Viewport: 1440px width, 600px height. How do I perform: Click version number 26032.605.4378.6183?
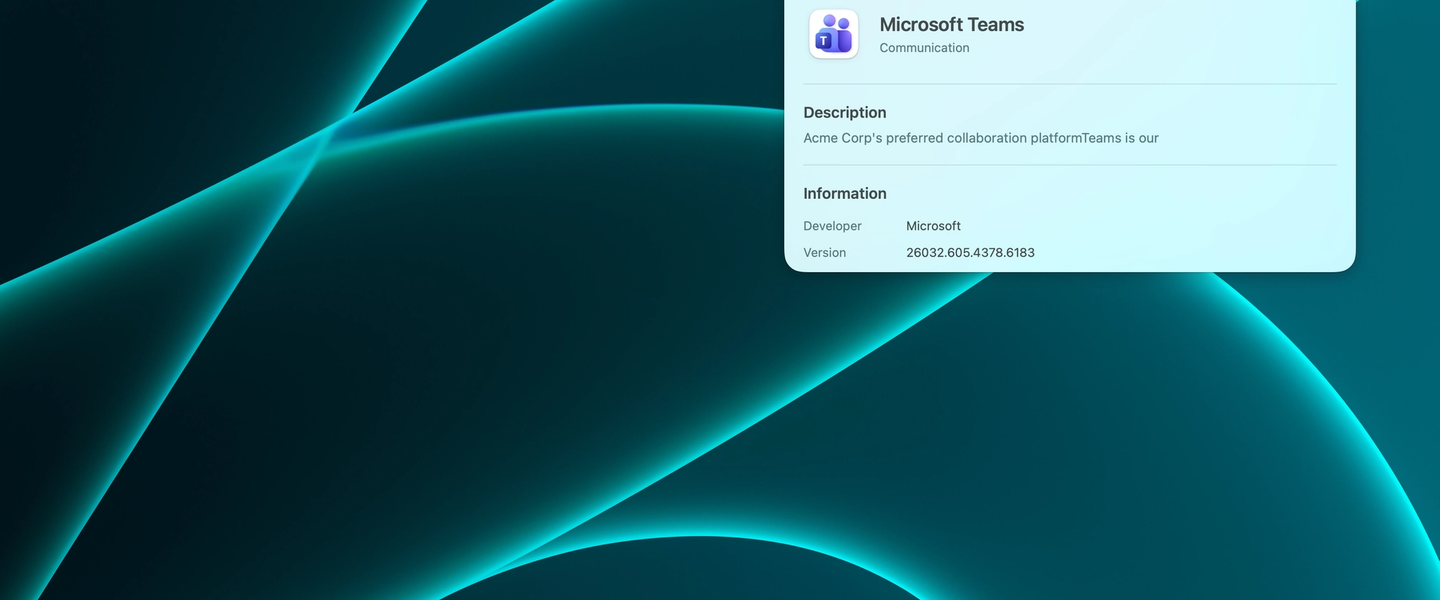970,253
